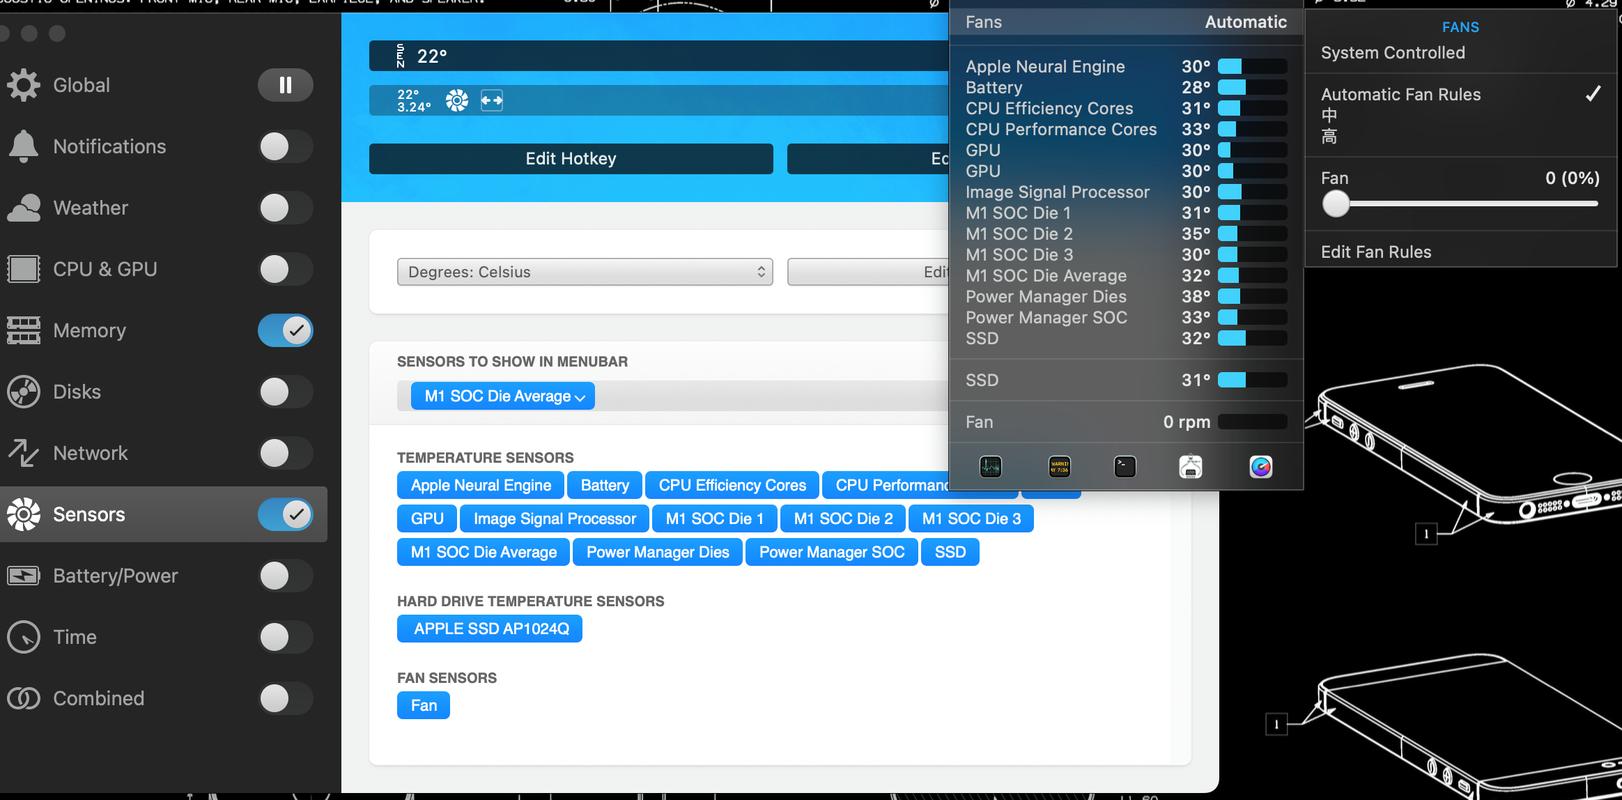Open iStat Menus app icon in footer
Screen dimensions: 1622x800
coord(1260,466)
